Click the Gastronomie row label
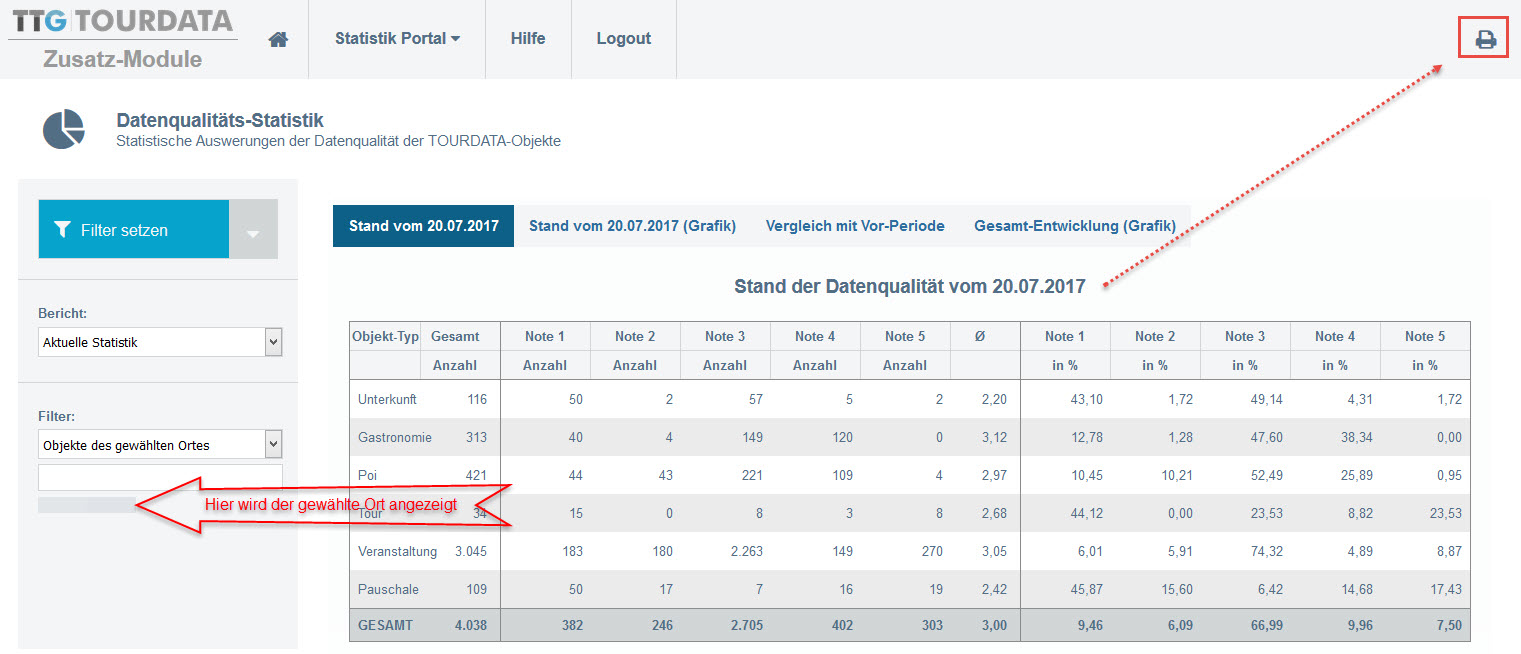Viewport: 1521px width, 654px height. (x=395, y=438)
